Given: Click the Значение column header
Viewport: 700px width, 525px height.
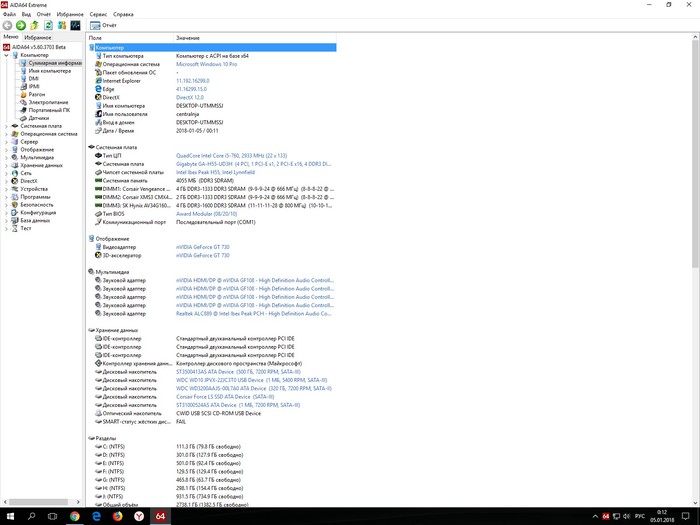Looking at the screenshot, I should [188, 37].
